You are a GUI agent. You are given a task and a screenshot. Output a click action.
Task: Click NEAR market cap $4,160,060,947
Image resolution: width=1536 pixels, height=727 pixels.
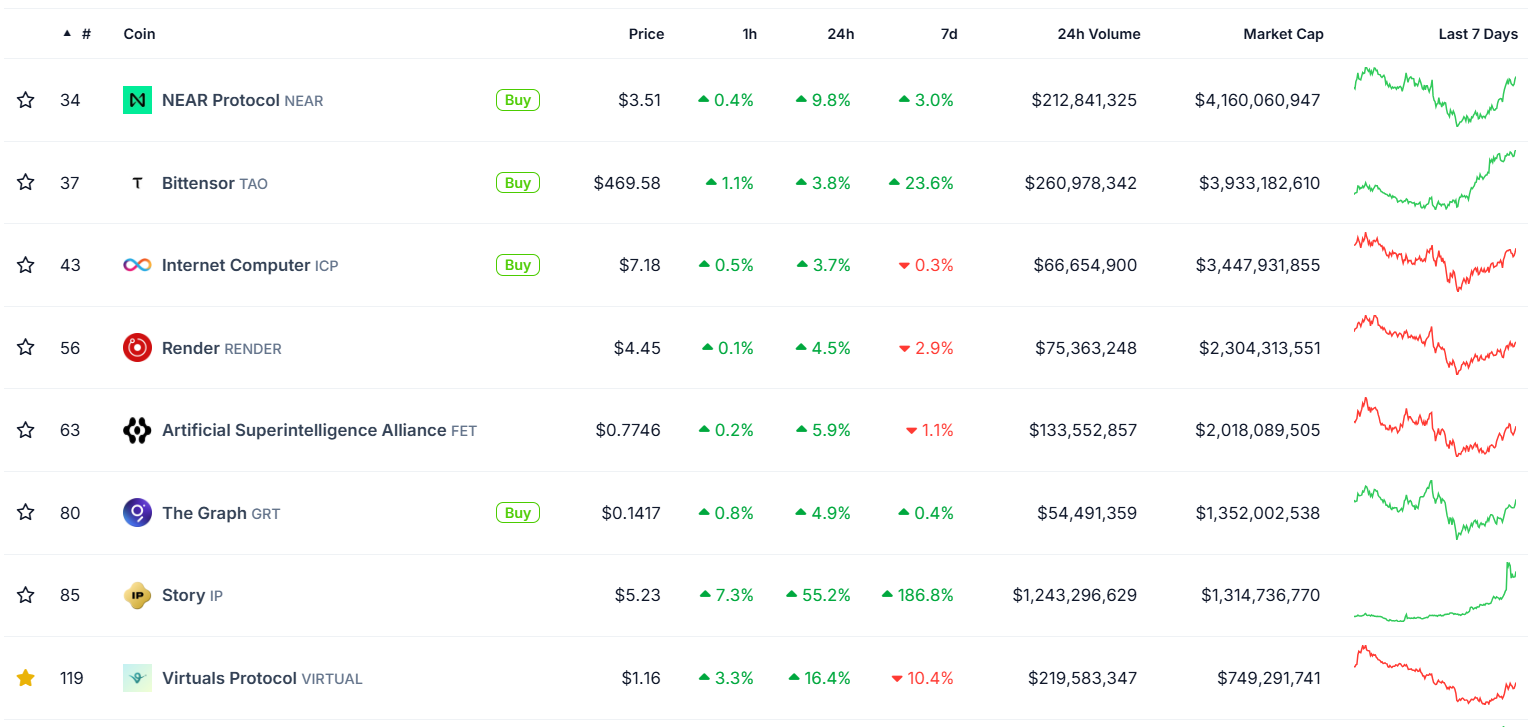pos(1258,100)
